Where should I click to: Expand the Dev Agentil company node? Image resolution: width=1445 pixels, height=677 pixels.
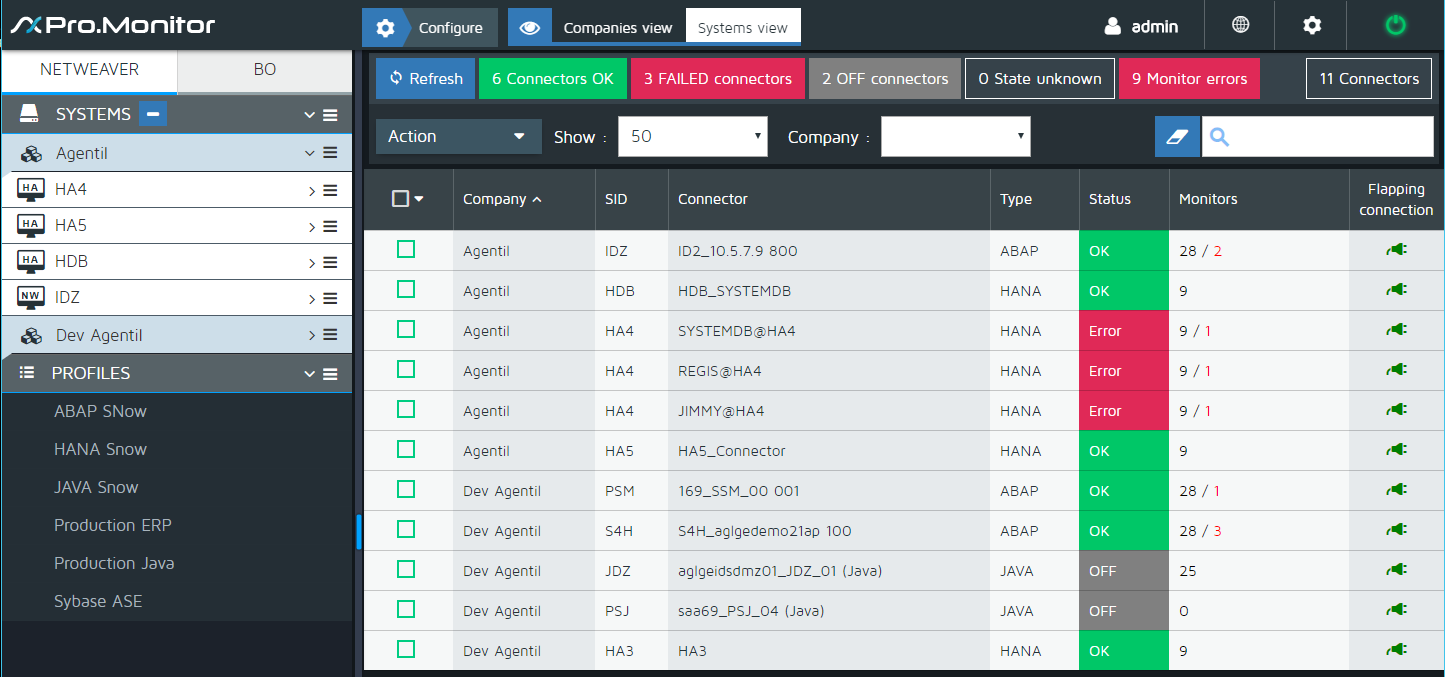(x=312, y=335)
